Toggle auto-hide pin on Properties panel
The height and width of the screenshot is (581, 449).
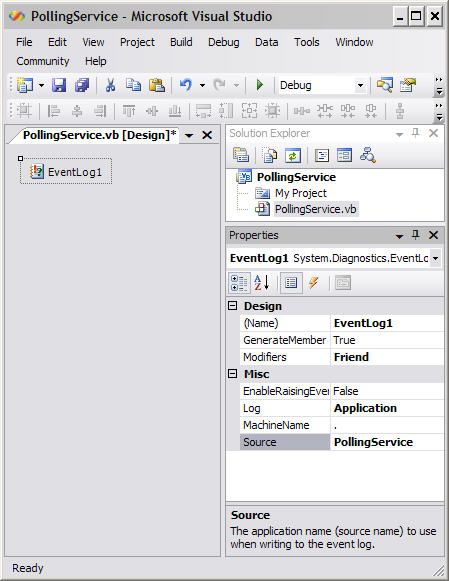pos(416,235)
